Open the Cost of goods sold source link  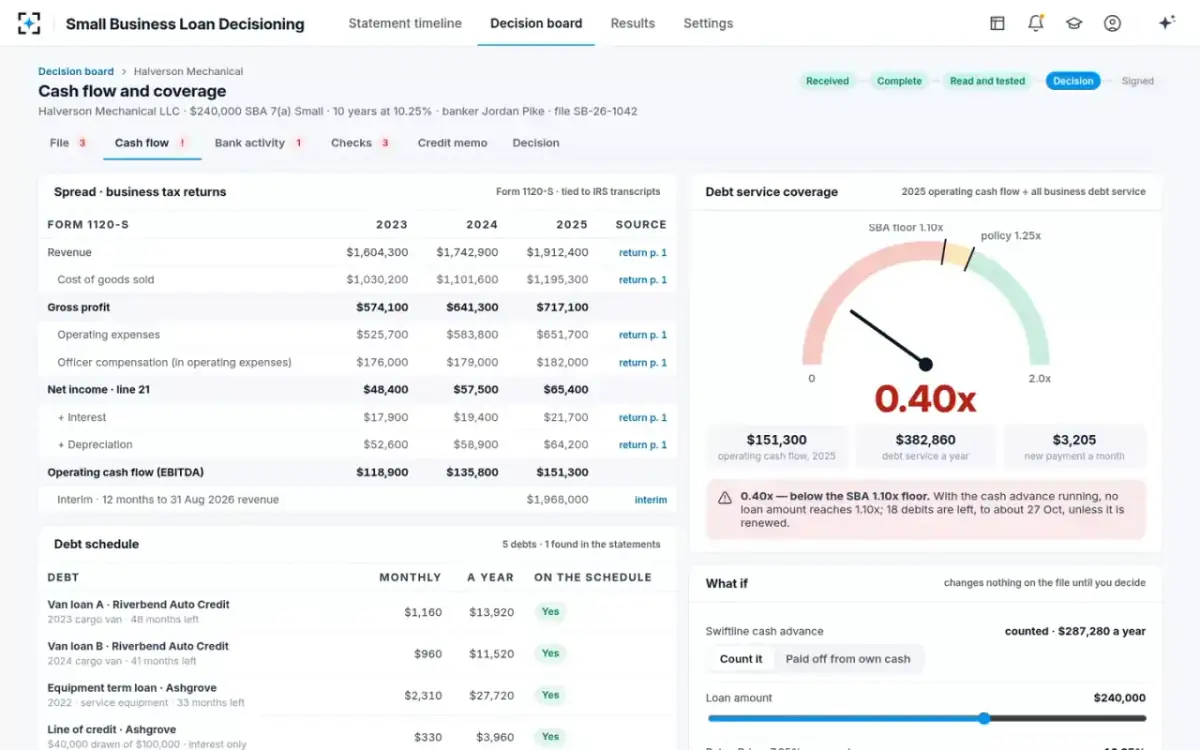[x=643, y=280]
